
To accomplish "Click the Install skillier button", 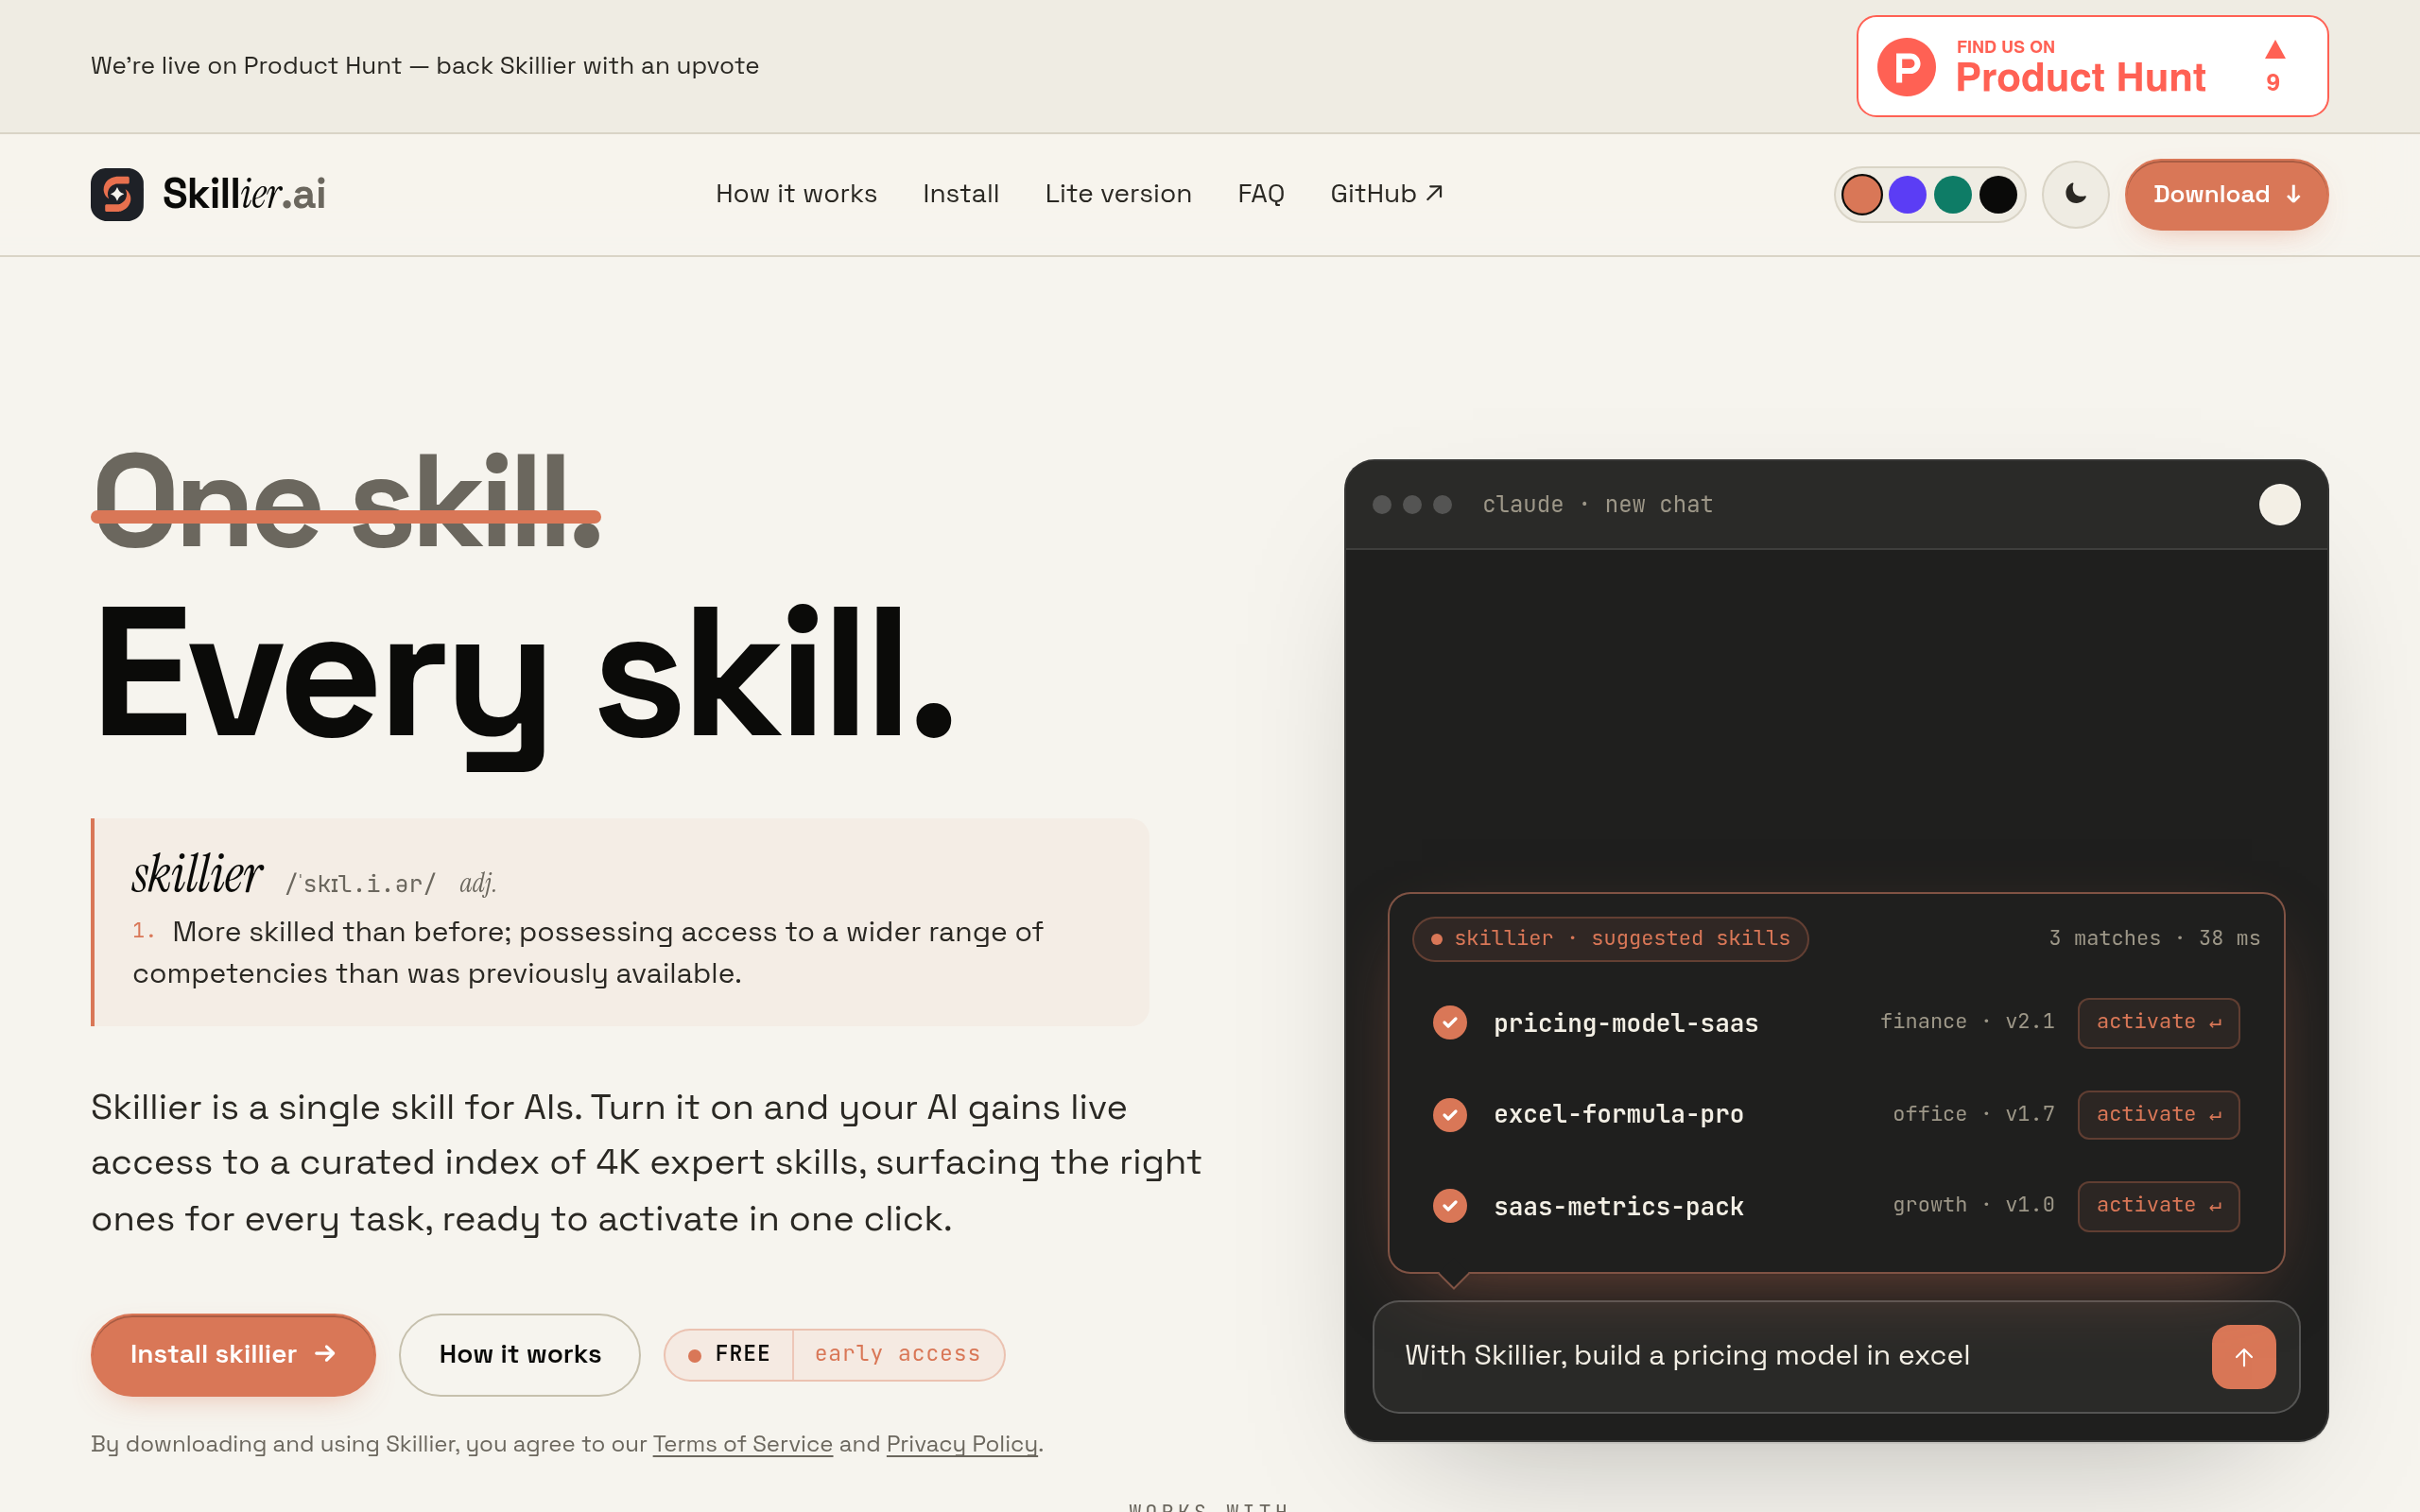I will coord(233,1354).
